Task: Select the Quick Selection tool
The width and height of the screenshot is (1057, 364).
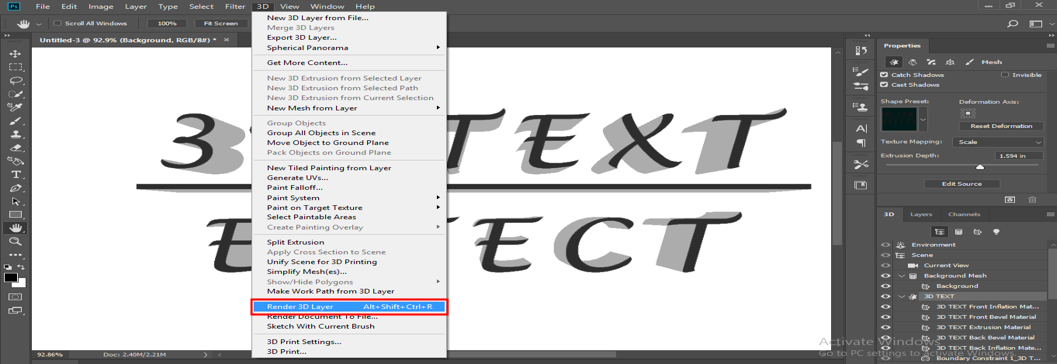Action: coord(16,94)
